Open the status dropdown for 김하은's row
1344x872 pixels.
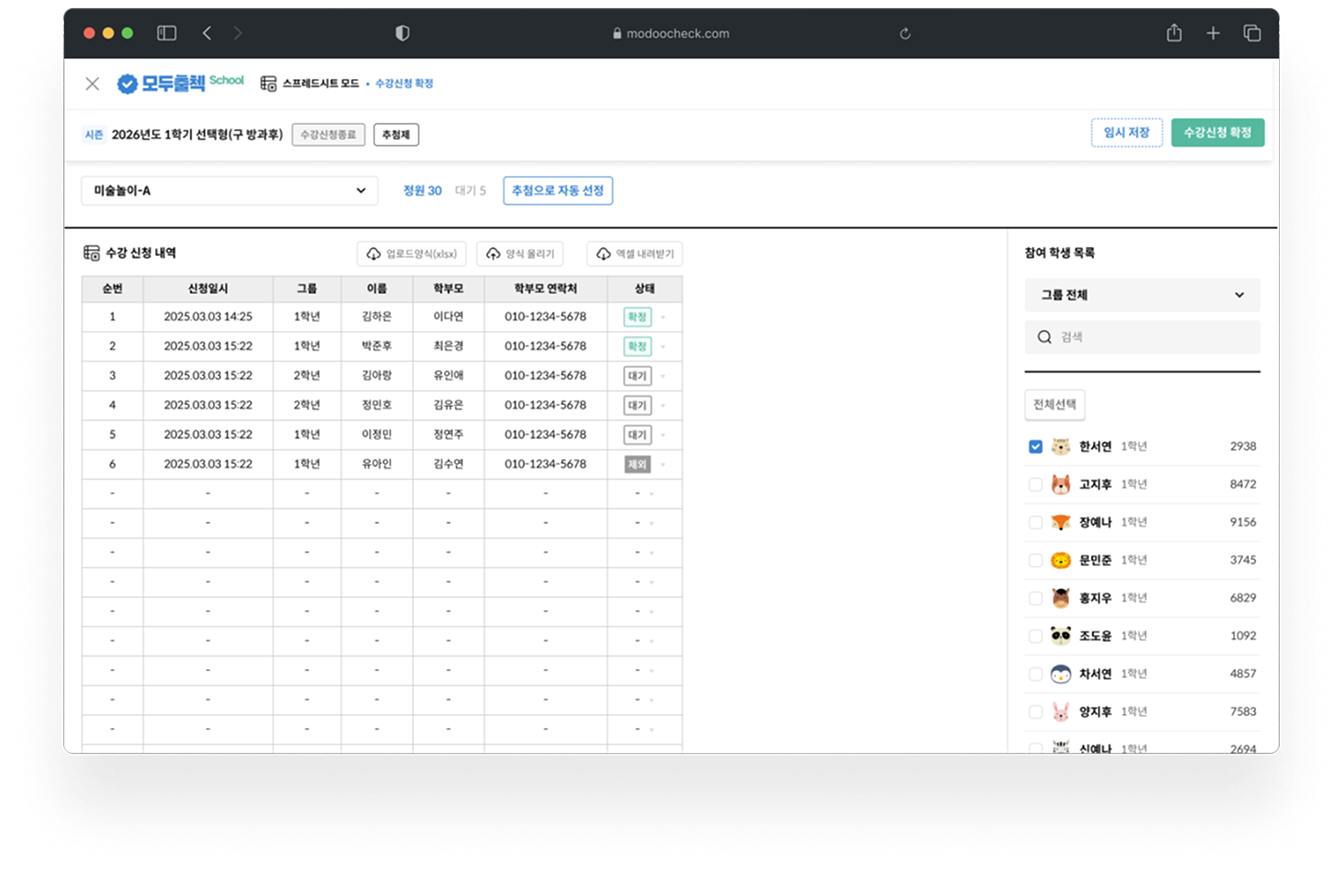click(662, 317)
